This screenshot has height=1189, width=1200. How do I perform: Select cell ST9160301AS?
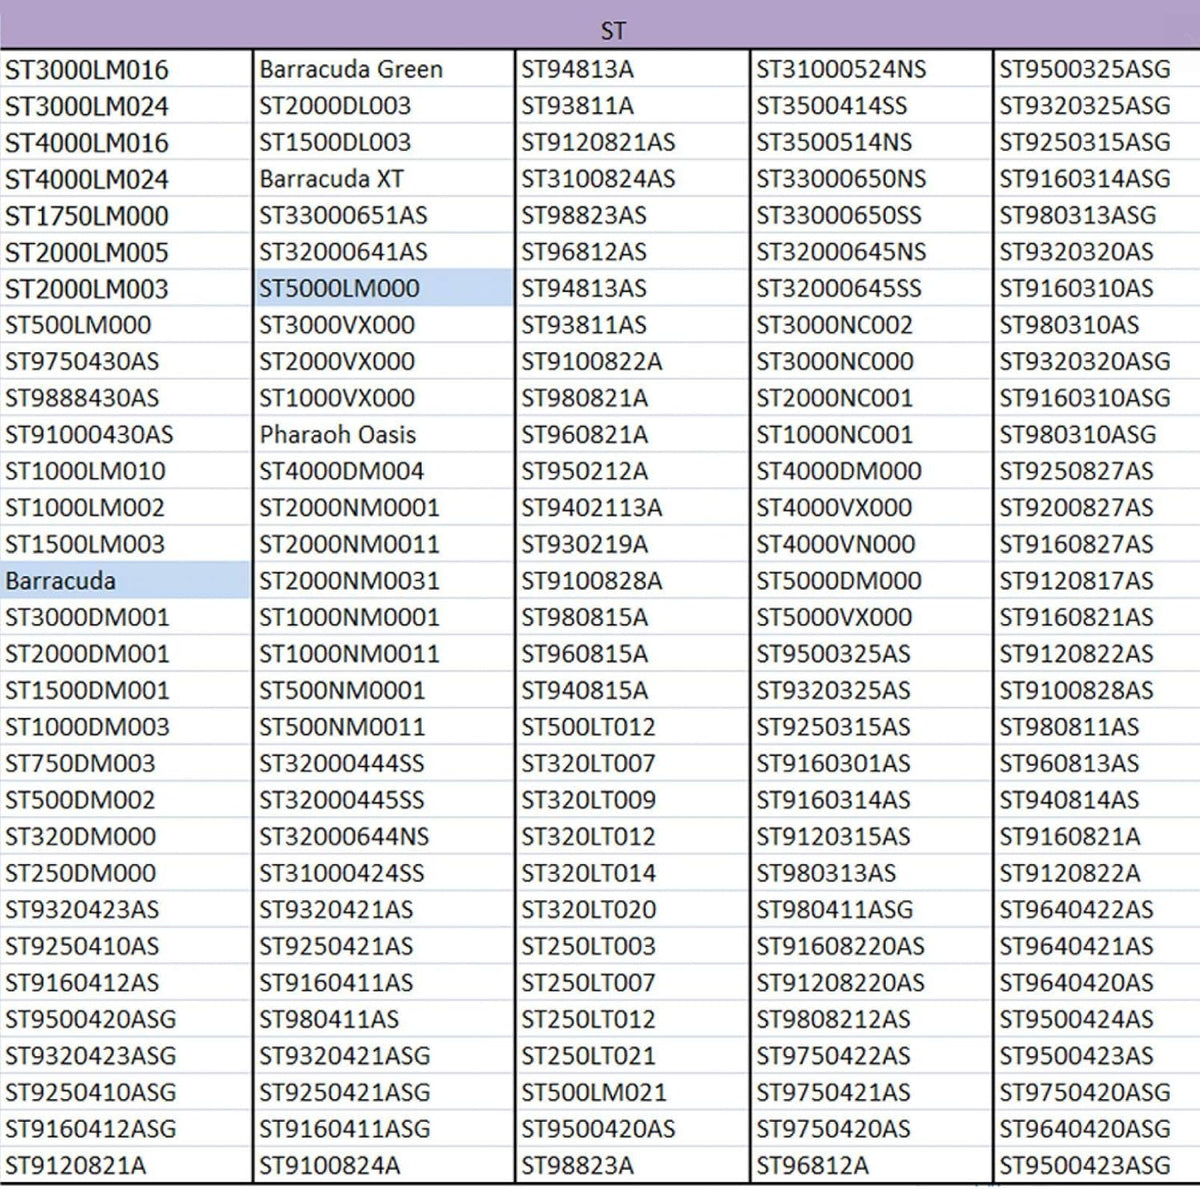click(x=871, y=763)
